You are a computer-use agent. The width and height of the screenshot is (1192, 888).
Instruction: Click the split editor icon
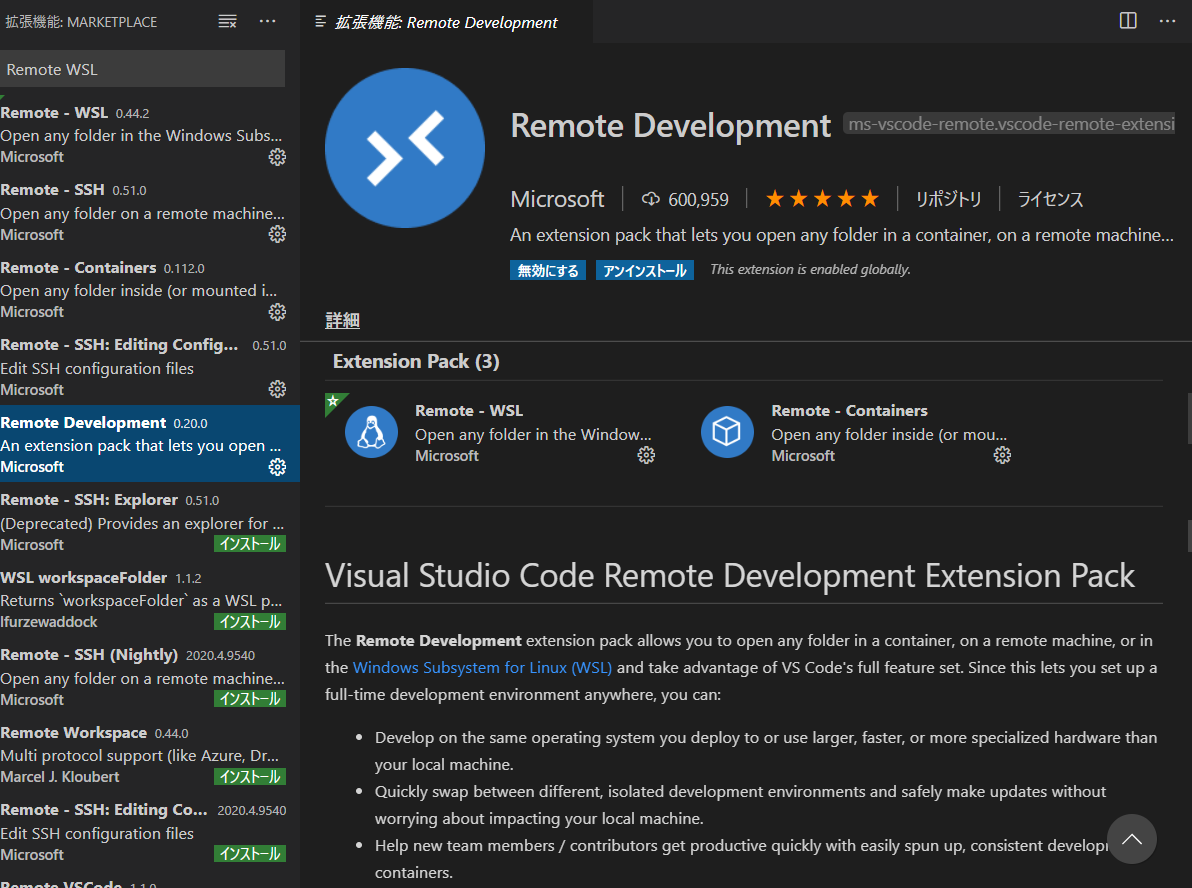1128,21
